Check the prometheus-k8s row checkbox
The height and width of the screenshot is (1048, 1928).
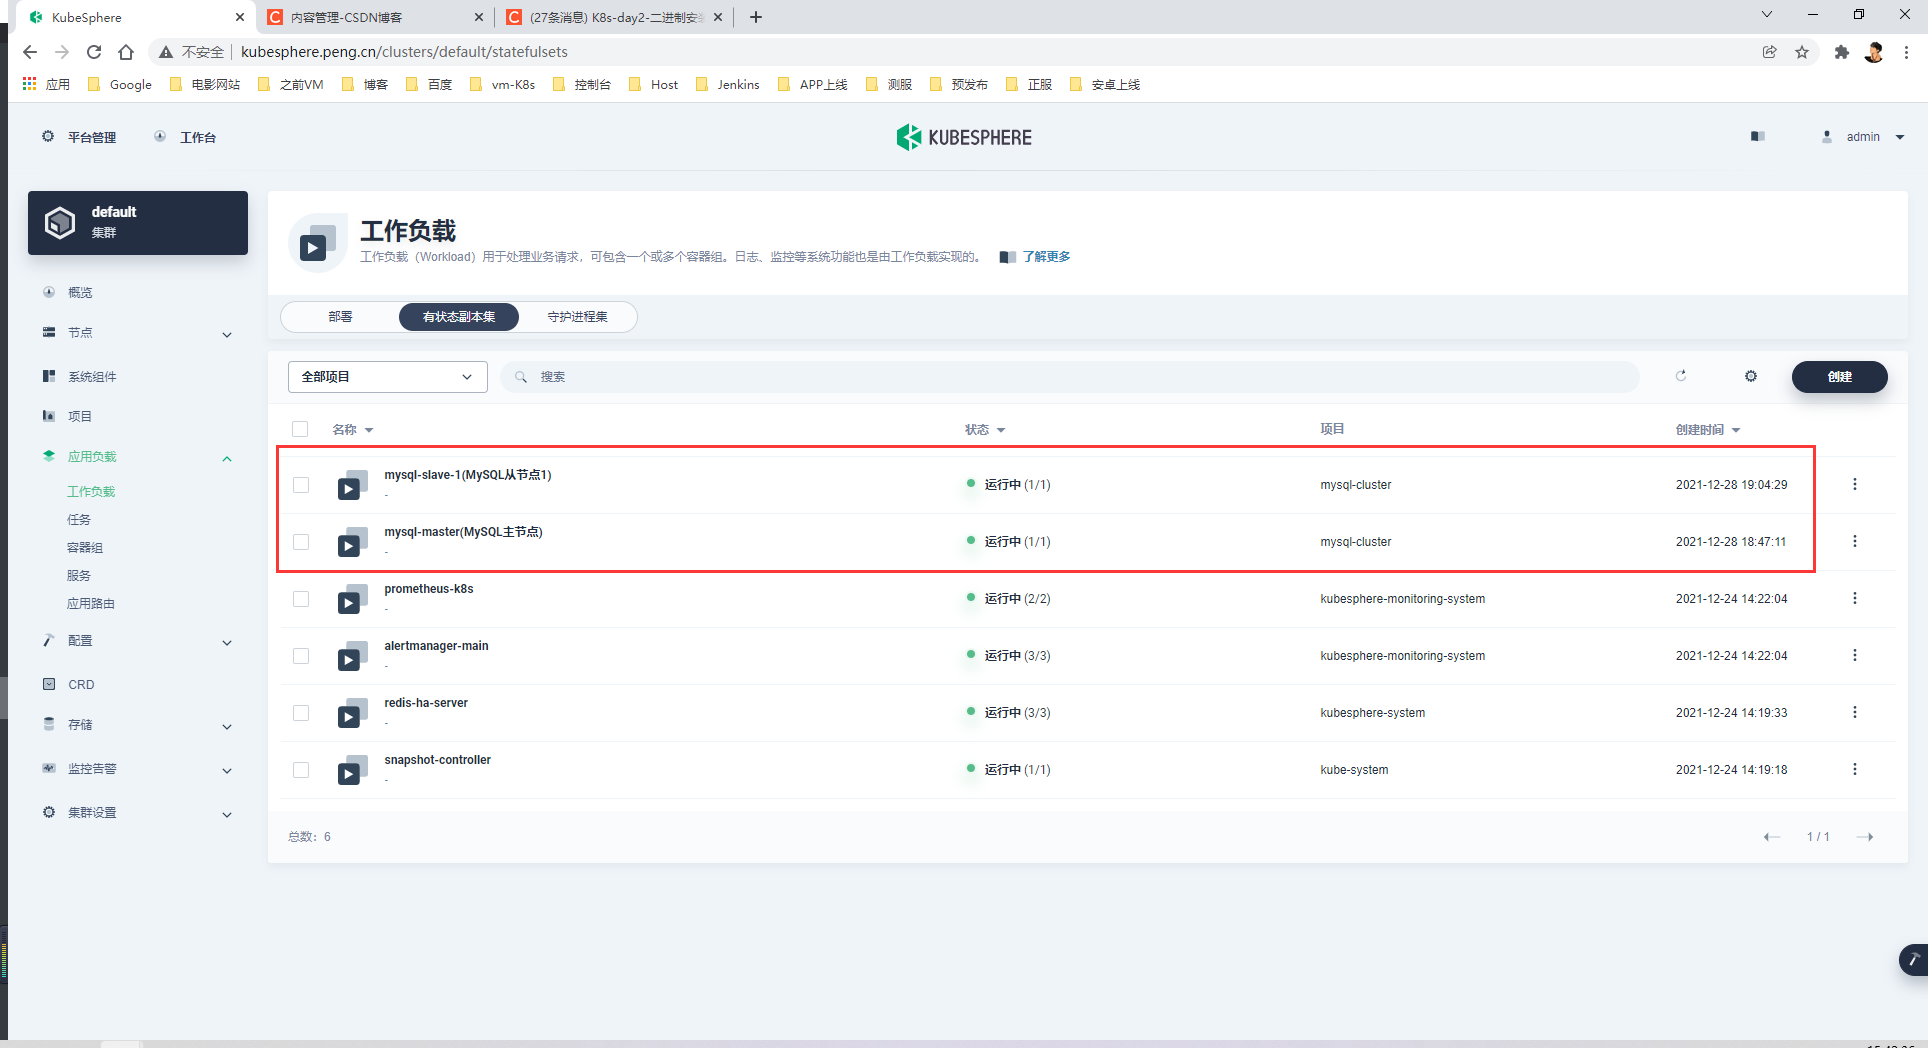point(301,599)
